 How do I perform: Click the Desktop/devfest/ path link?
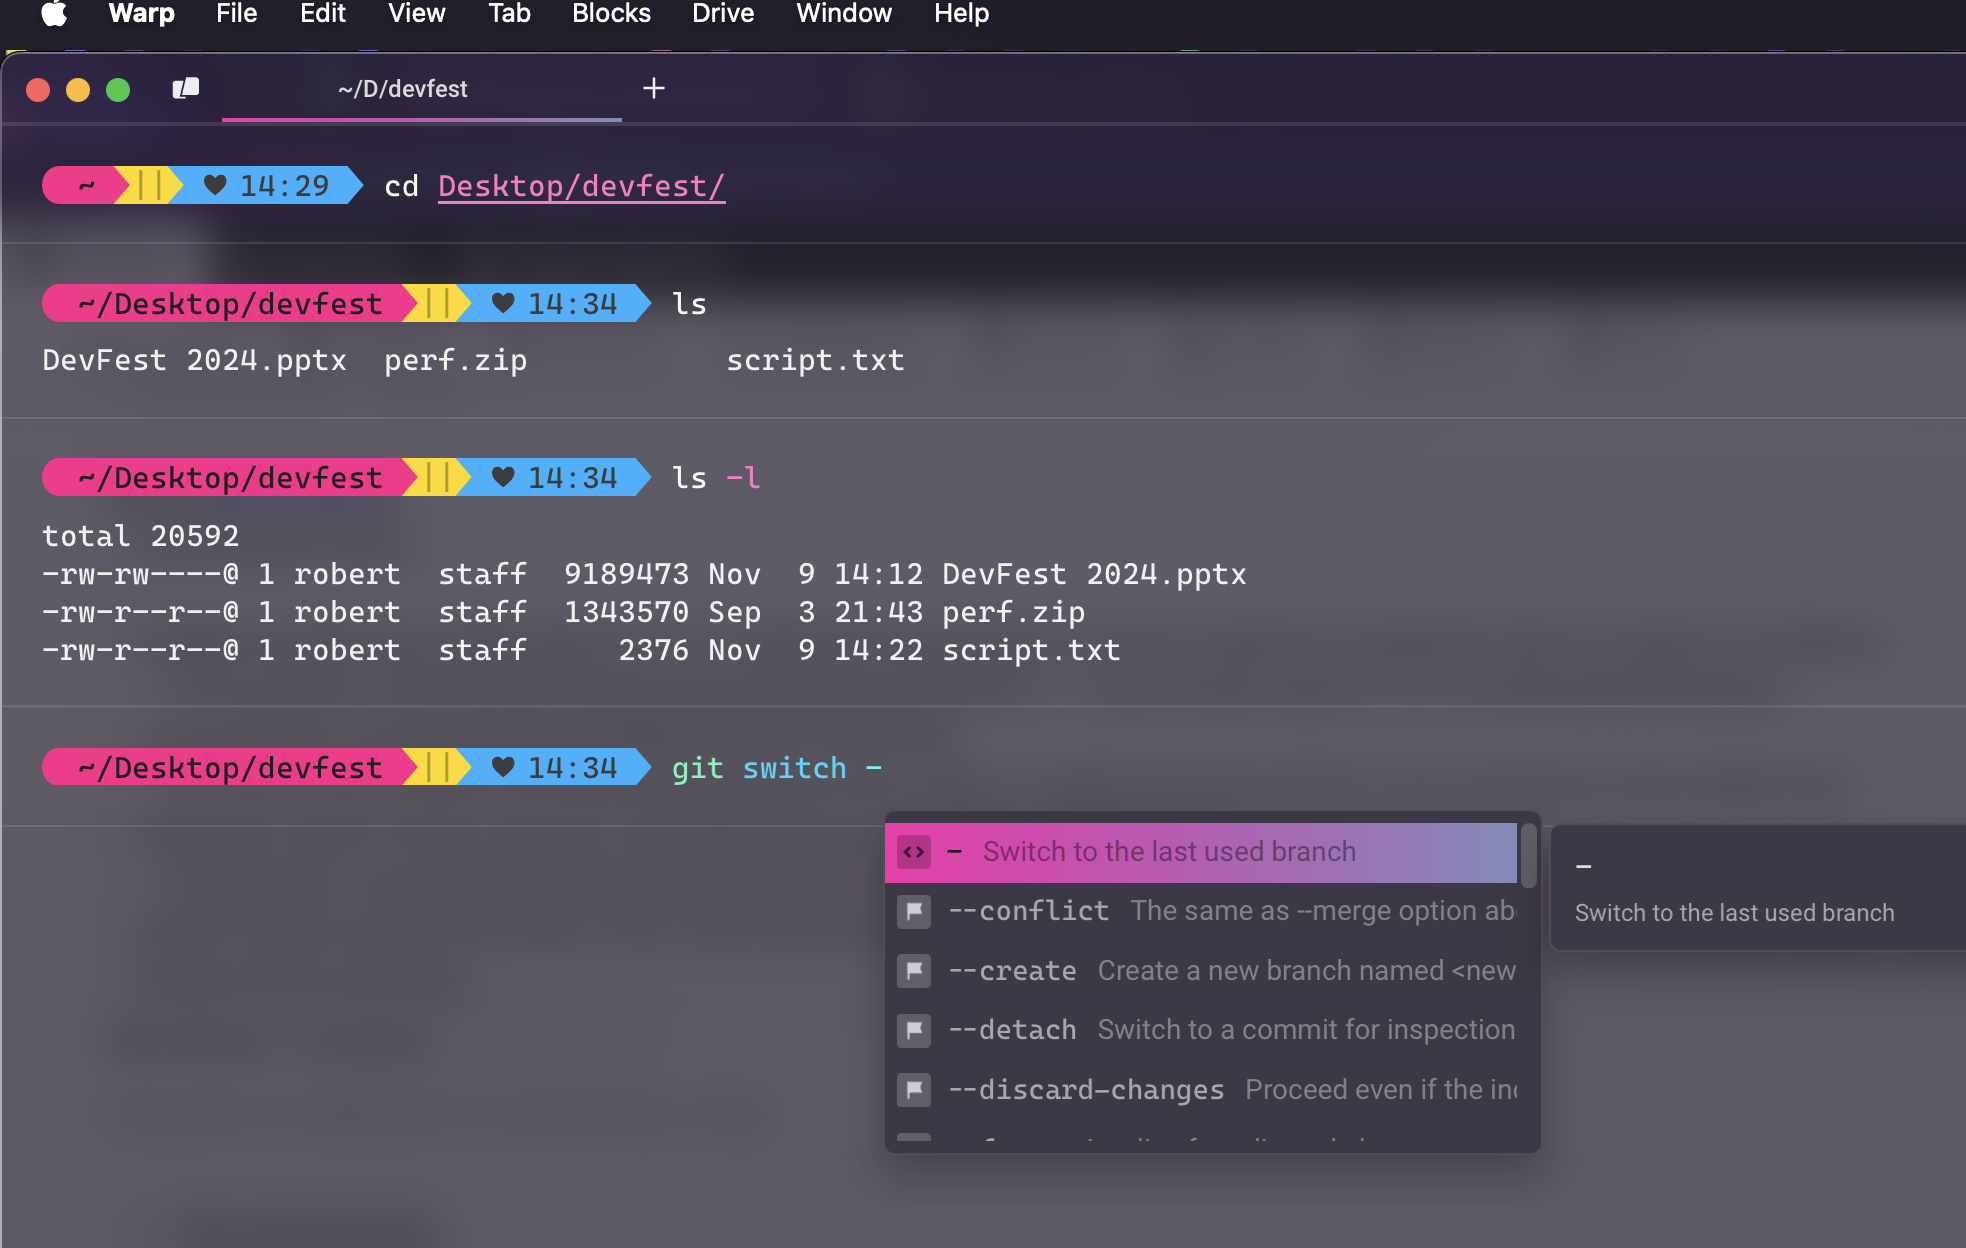[x=581, y=186]
